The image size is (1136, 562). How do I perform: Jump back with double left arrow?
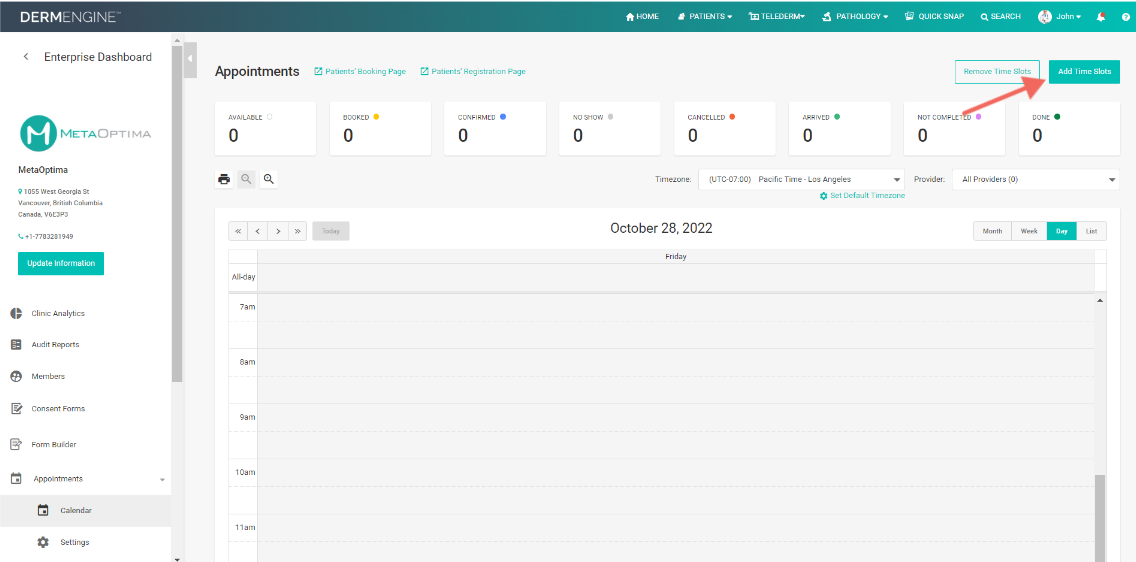[x=238, y=231]
